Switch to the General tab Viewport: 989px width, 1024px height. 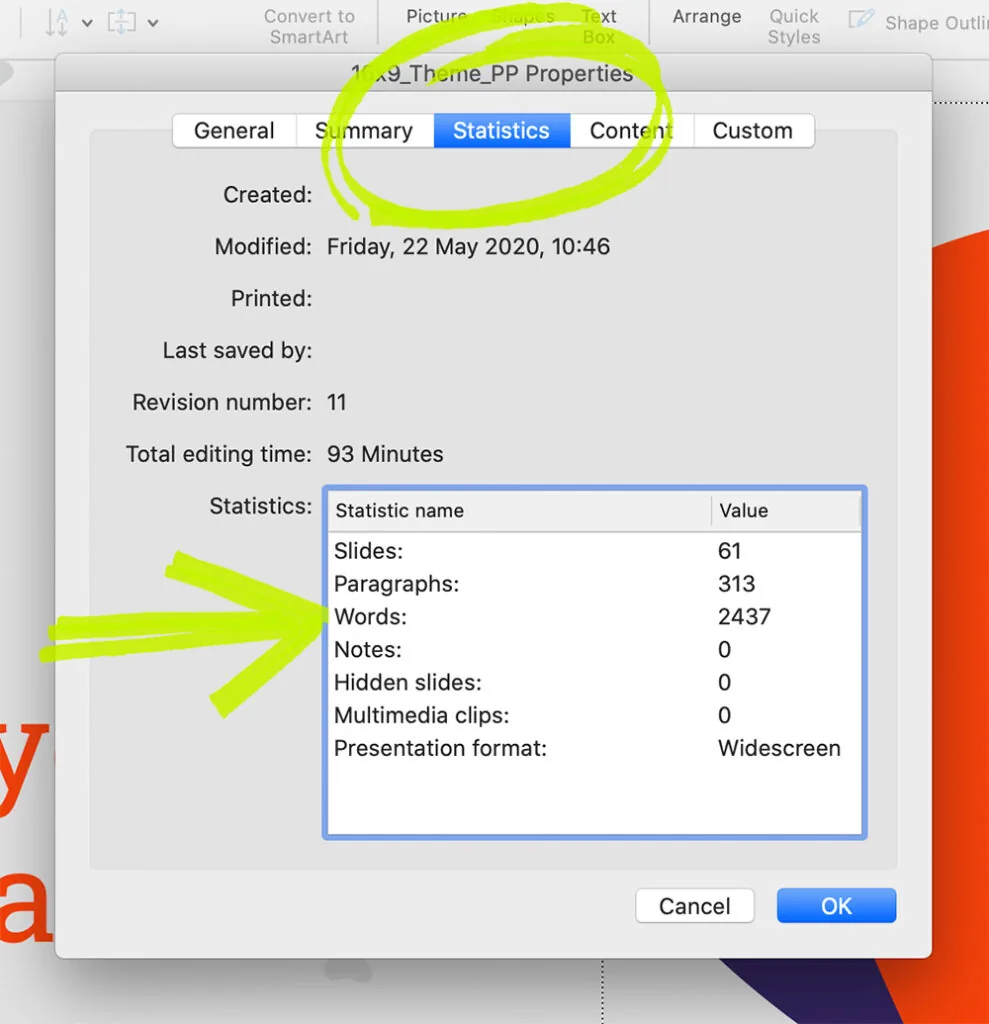click(x=235, y=131)
